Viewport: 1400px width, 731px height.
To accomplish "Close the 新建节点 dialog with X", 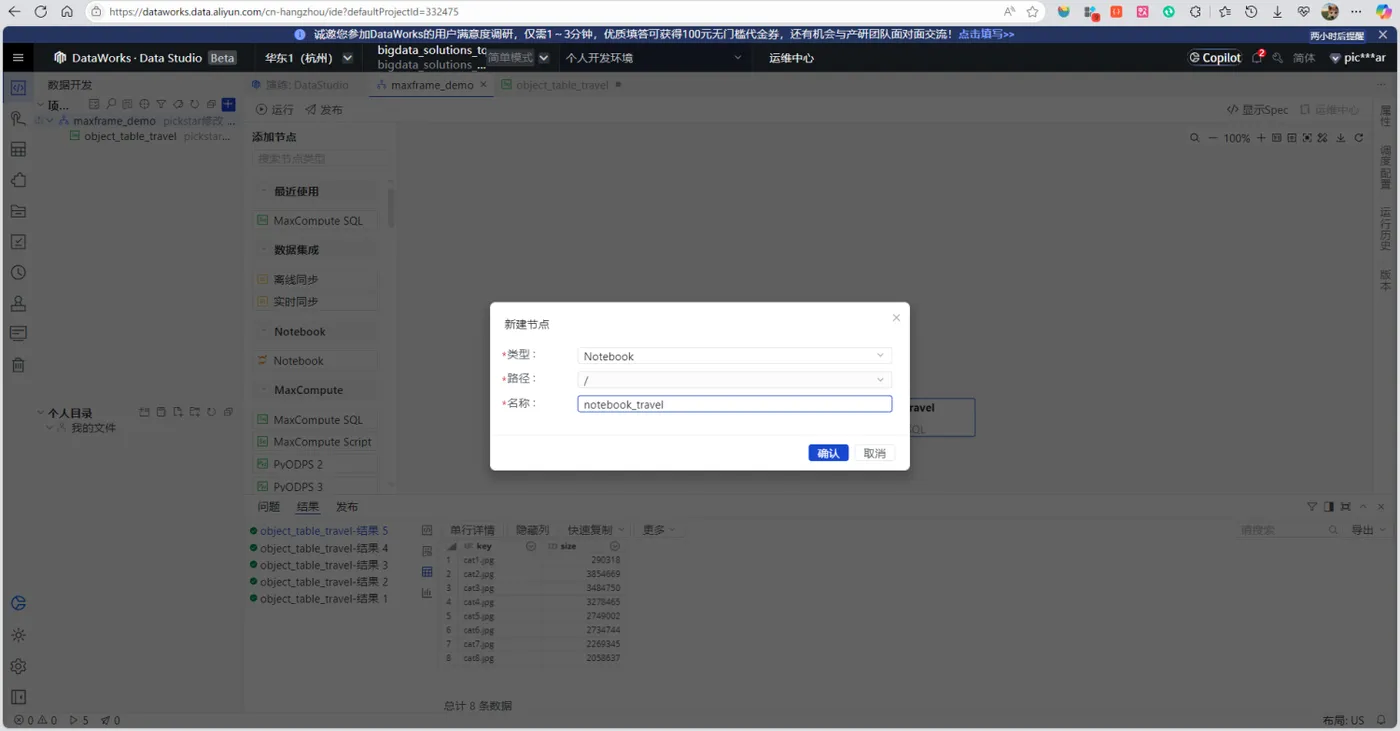I will point(896,318).
